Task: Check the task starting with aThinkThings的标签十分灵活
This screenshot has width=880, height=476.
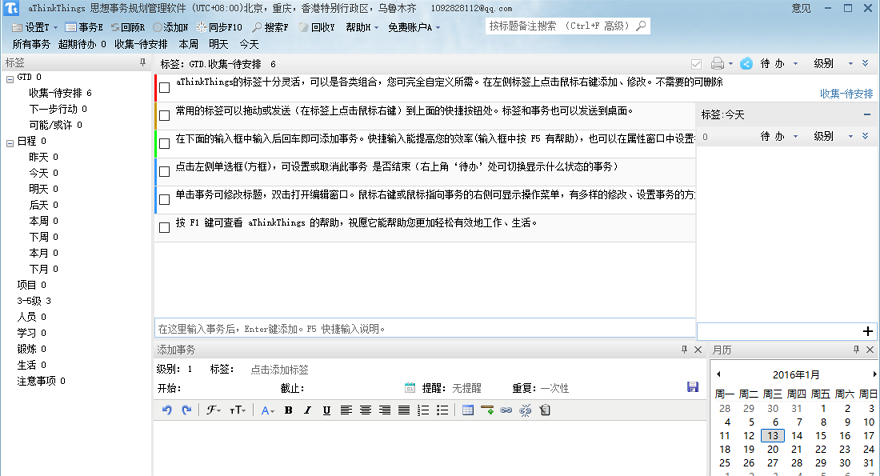Action: click(x=164, y=88)
